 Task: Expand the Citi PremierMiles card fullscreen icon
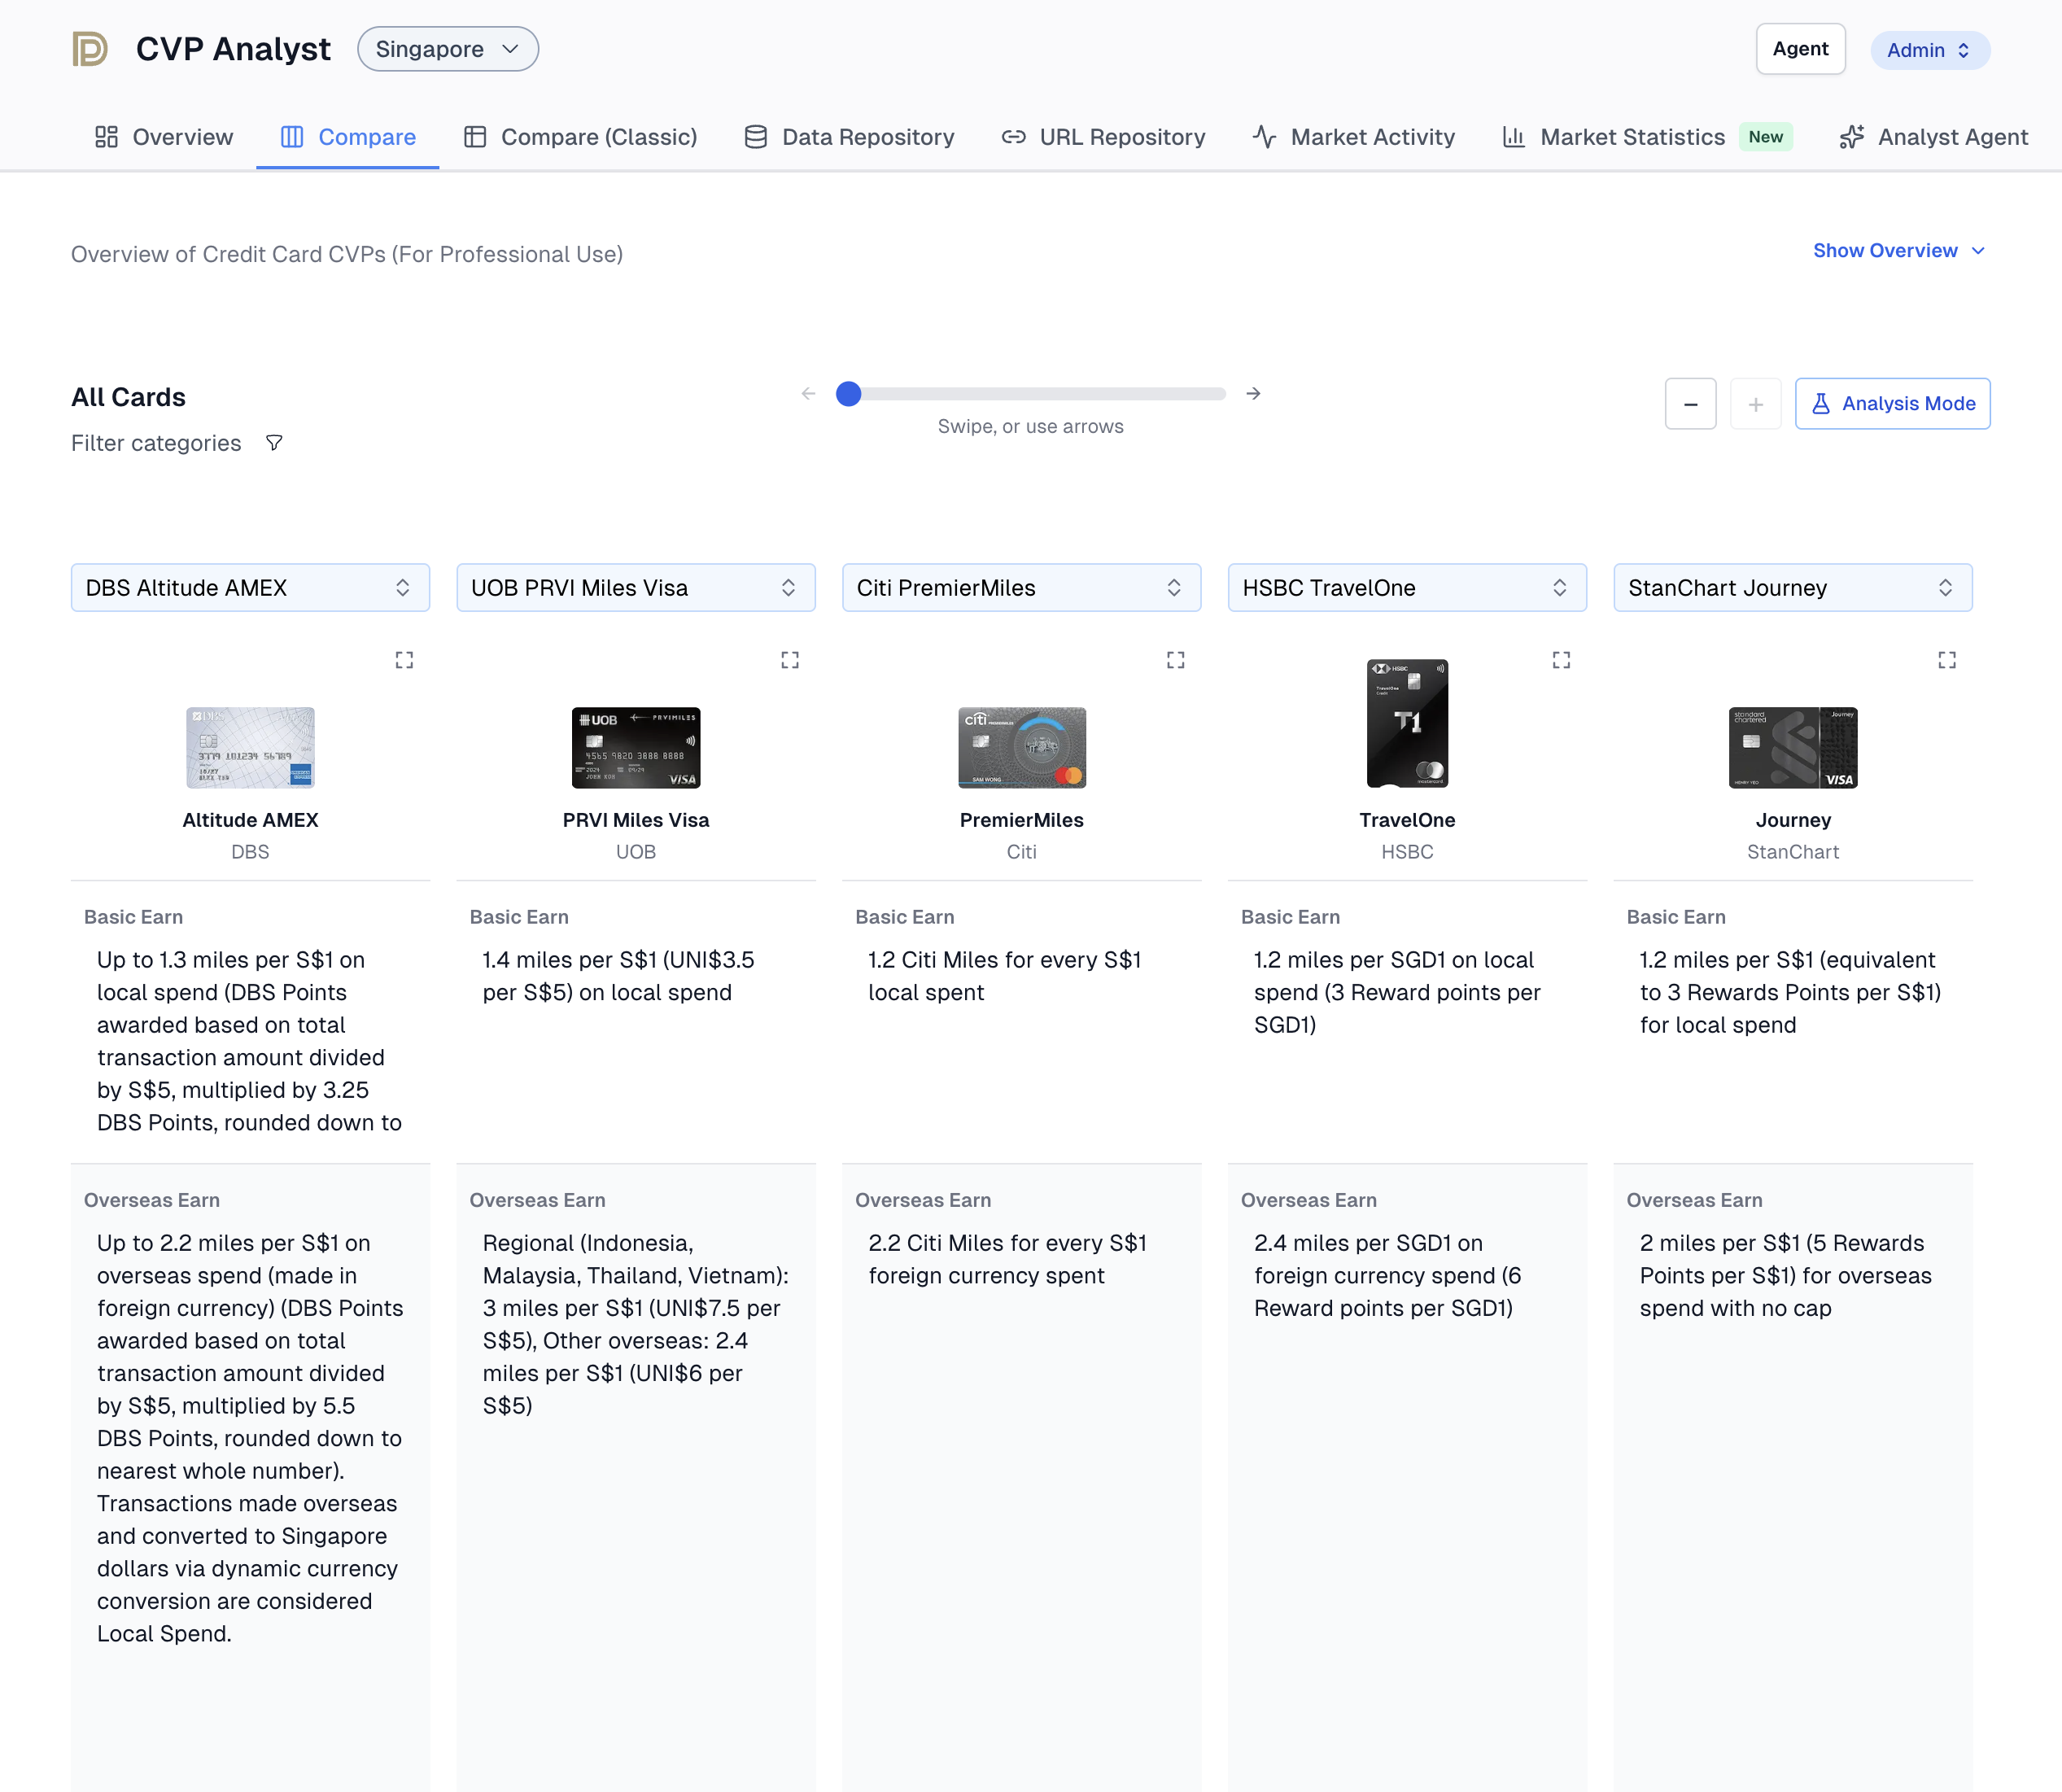pyautogui.click(x=1176, y=660)
